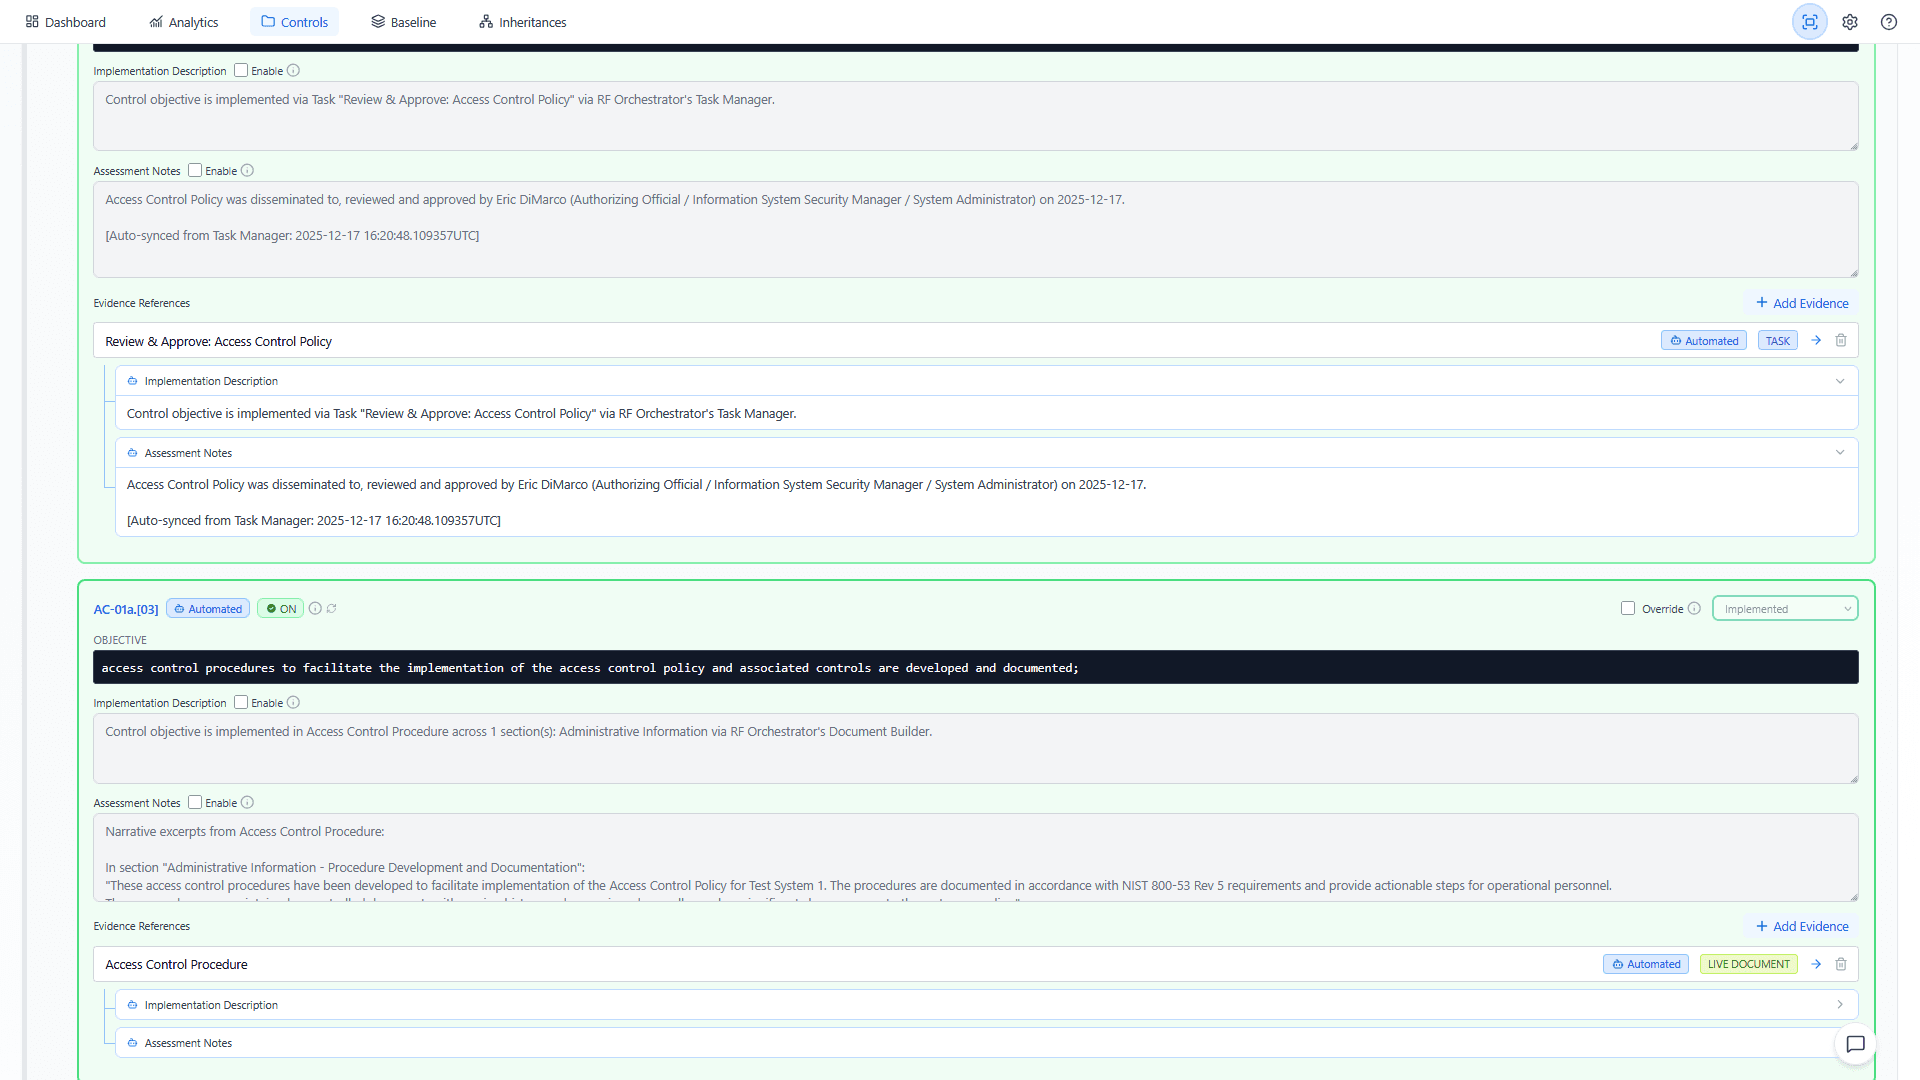1920x1080 pixels.
Task: Switch to the Dashboard tab
Action: tap(65, 21)
